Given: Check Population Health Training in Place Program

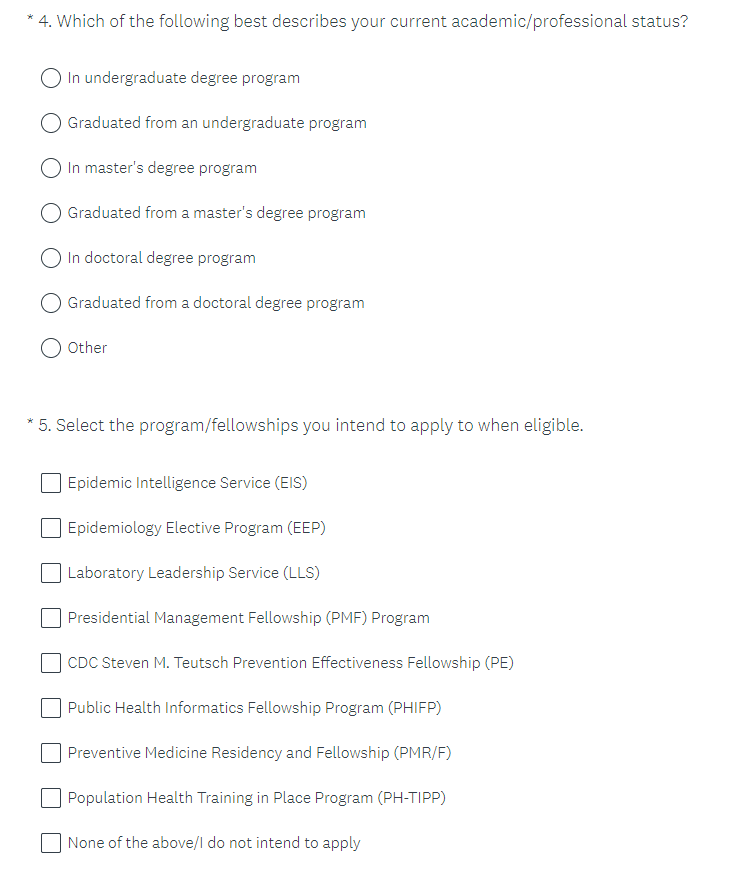Looking at the screenshot, I should pyautogui.click(x=52, y=798).
